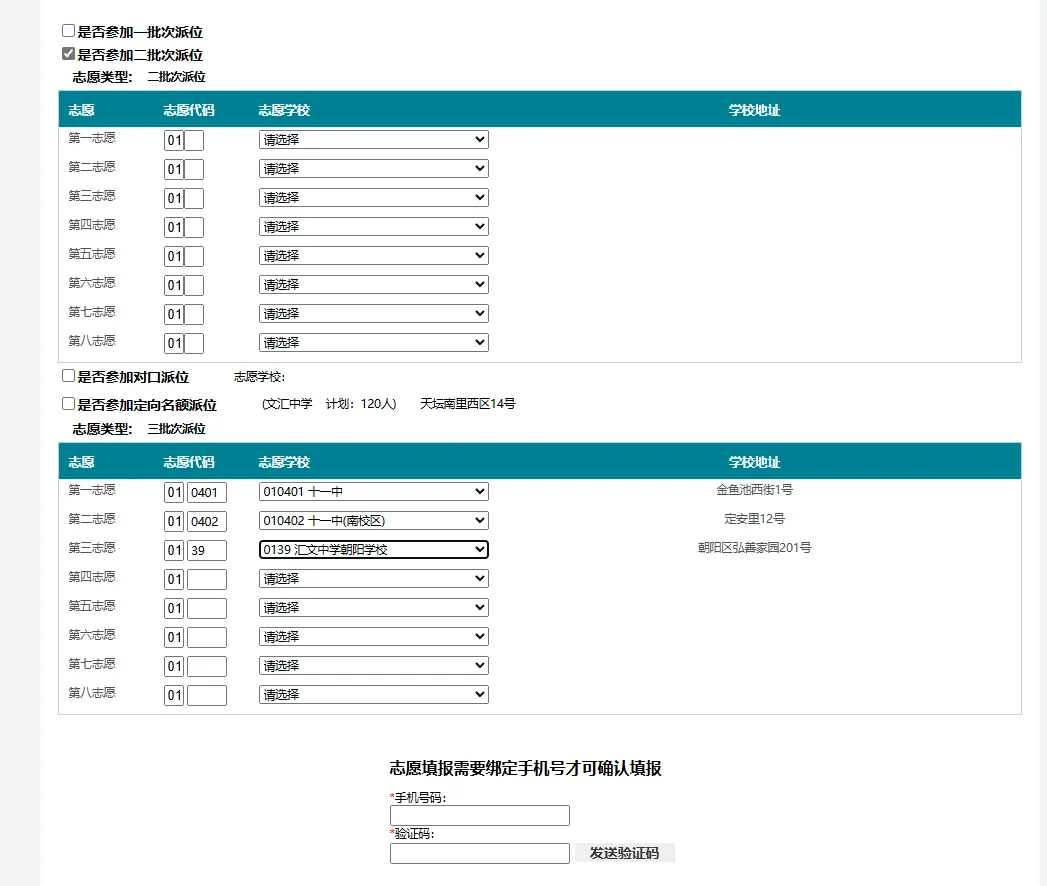1047x886 pixels.
Task: Open 二批次派位 第八志愿 school dropdown
Action: pos(373,343)
